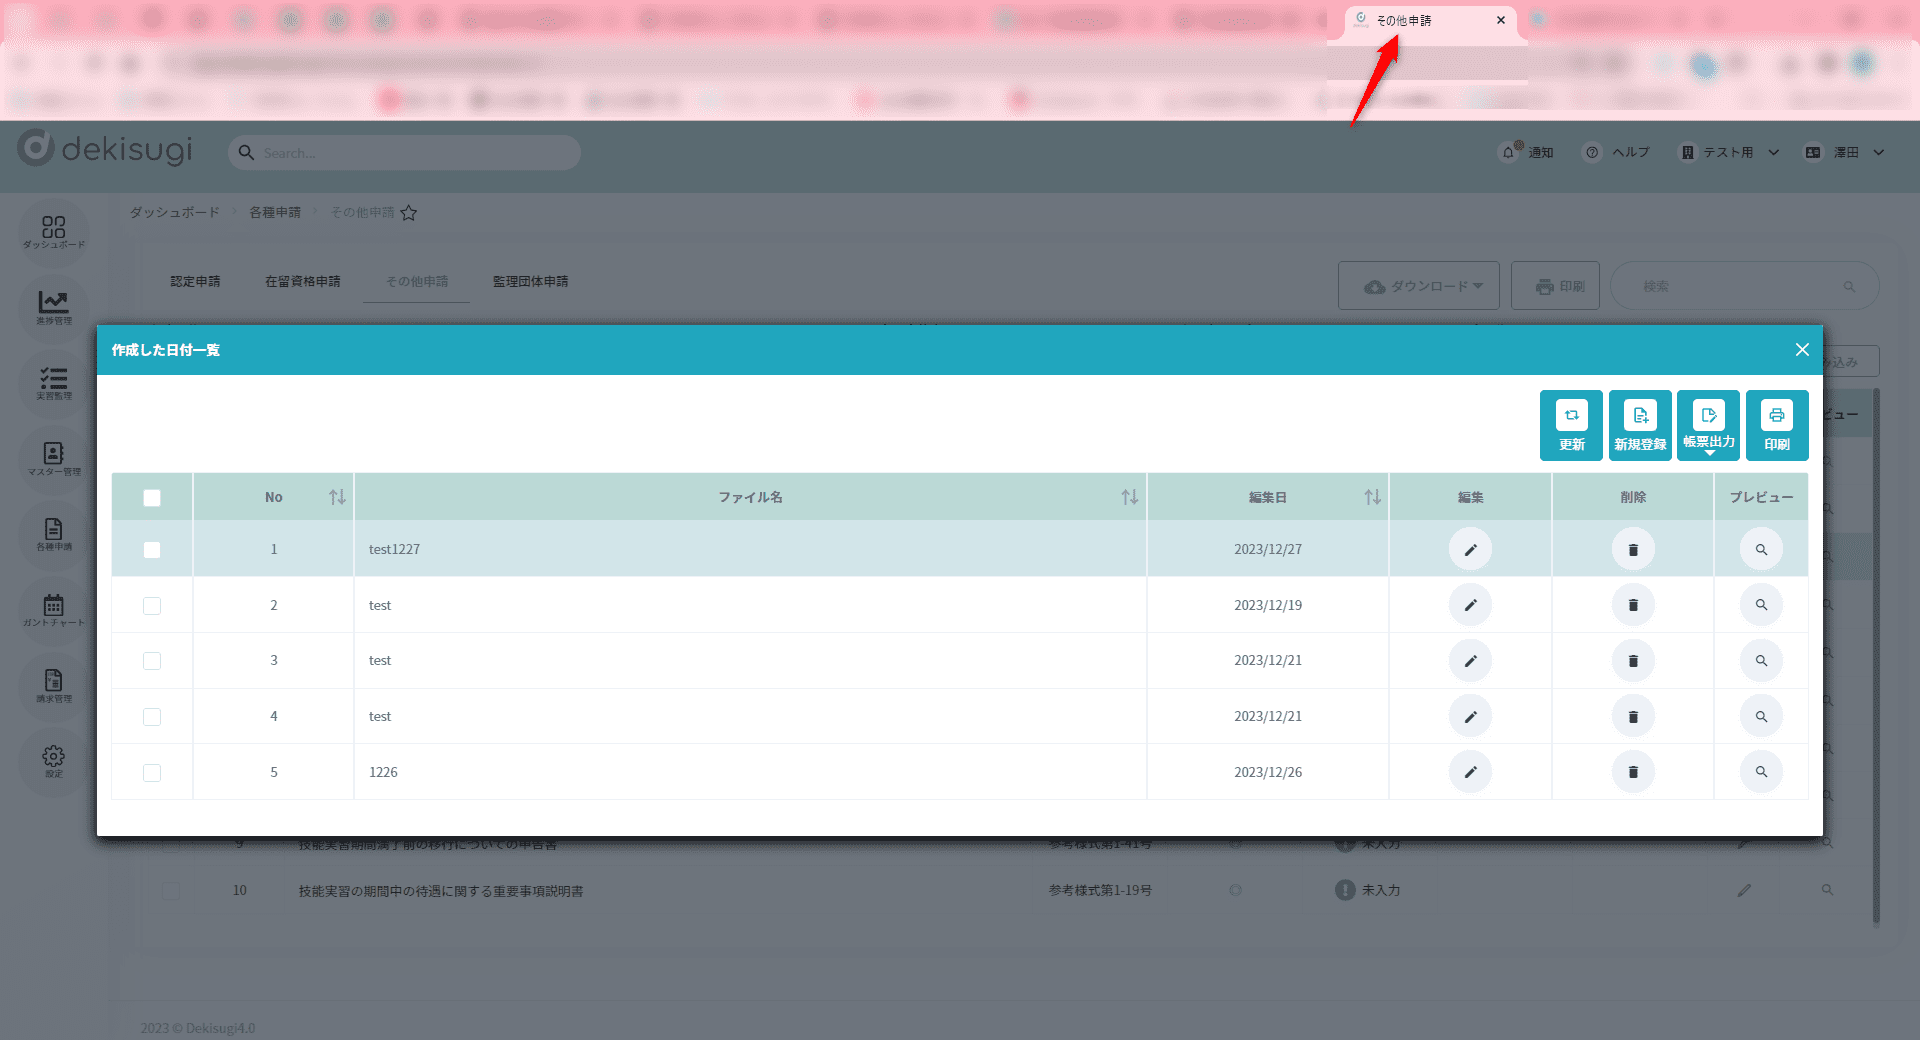Click the pencil edit icon for test1227

tap(1470, 549)
